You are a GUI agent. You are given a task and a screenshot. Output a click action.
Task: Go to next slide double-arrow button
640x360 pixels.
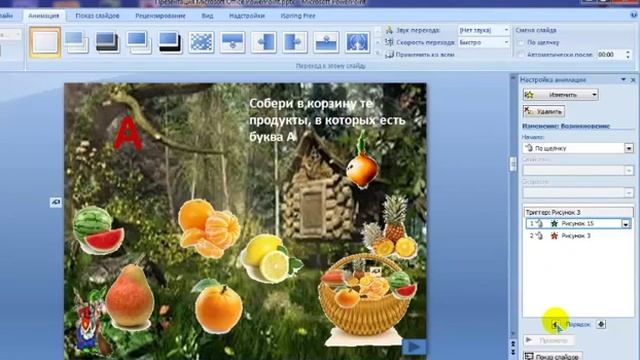[x=513, y=352]
